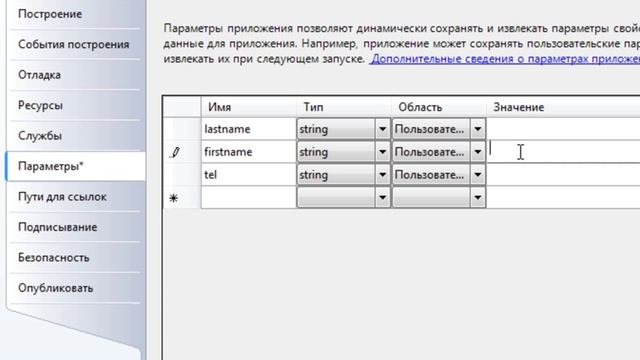Click the Область column header
This screenshot has height=360, width=640.
[439, 107]
